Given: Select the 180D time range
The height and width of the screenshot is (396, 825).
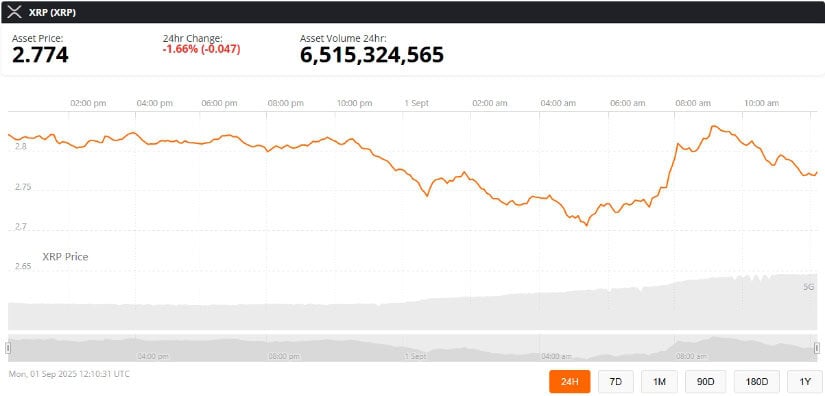Looking at the screenshot, I should (757, 382).
